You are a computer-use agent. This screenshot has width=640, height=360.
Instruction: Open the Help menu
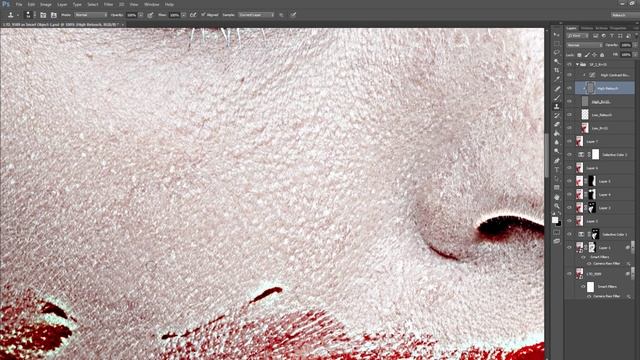tap(169, 4)
